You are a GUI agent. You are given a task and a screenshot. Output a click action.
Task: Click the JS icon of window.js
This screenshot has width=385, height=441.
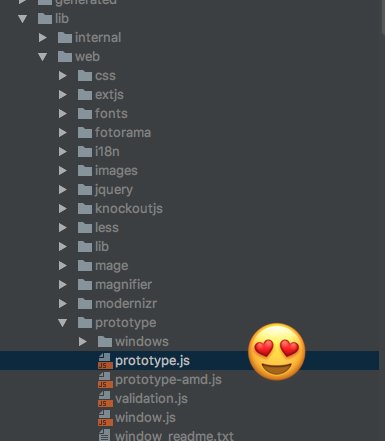click(x=105, y=418)
